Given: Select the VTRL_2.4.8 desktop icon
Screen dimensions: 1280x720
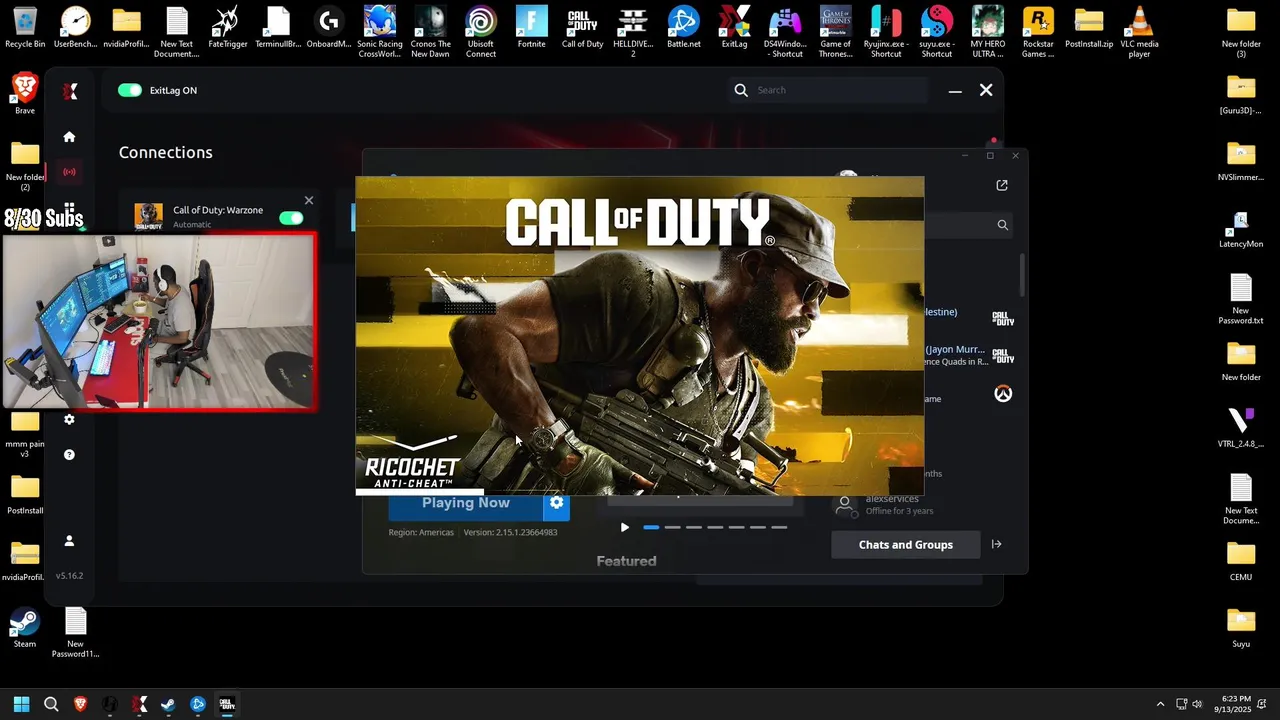Looking at the screenshot, I should (1241, 428).
